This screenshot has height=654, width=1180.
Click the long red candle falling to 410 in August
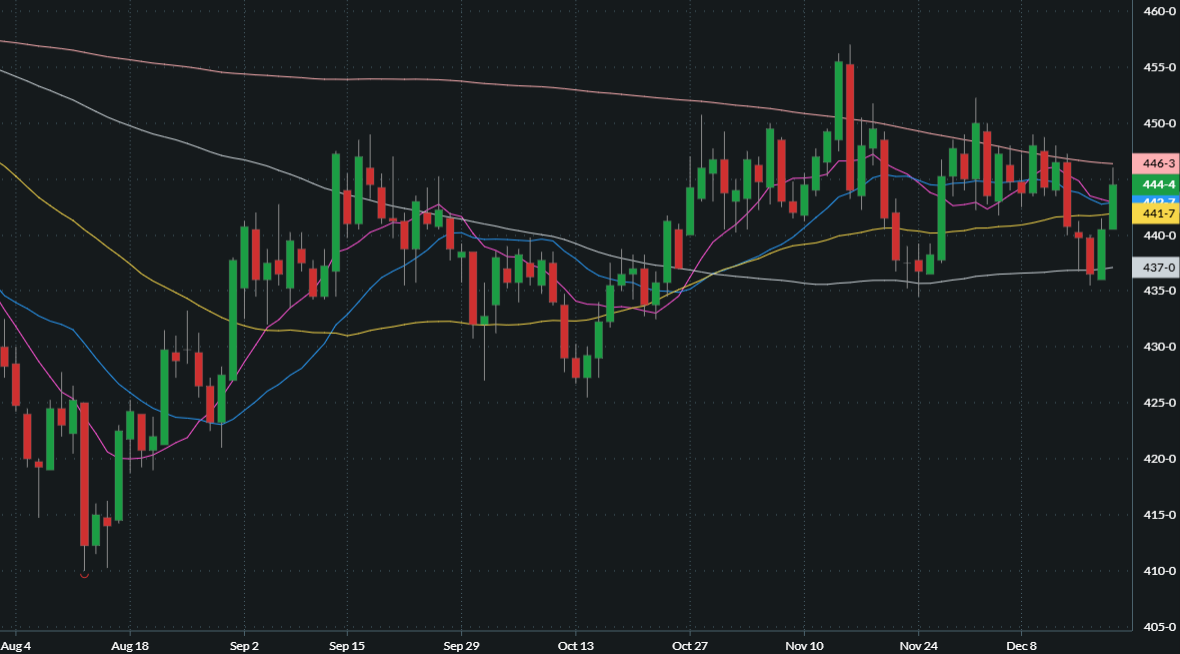point(85,473)
